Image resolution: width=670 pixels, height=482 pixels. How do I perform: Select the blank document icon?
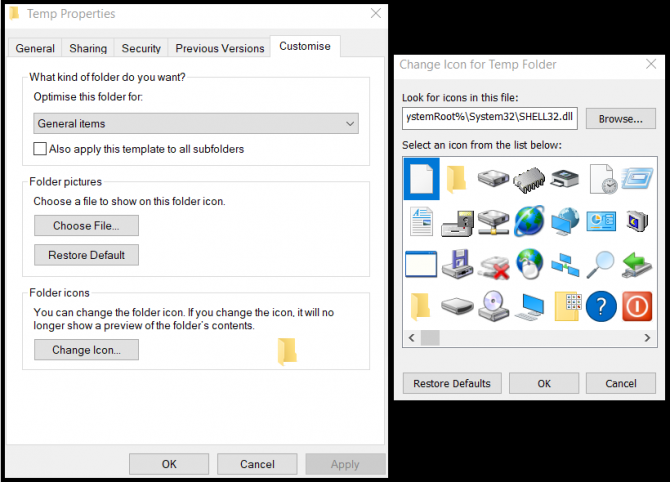[421, 179]
